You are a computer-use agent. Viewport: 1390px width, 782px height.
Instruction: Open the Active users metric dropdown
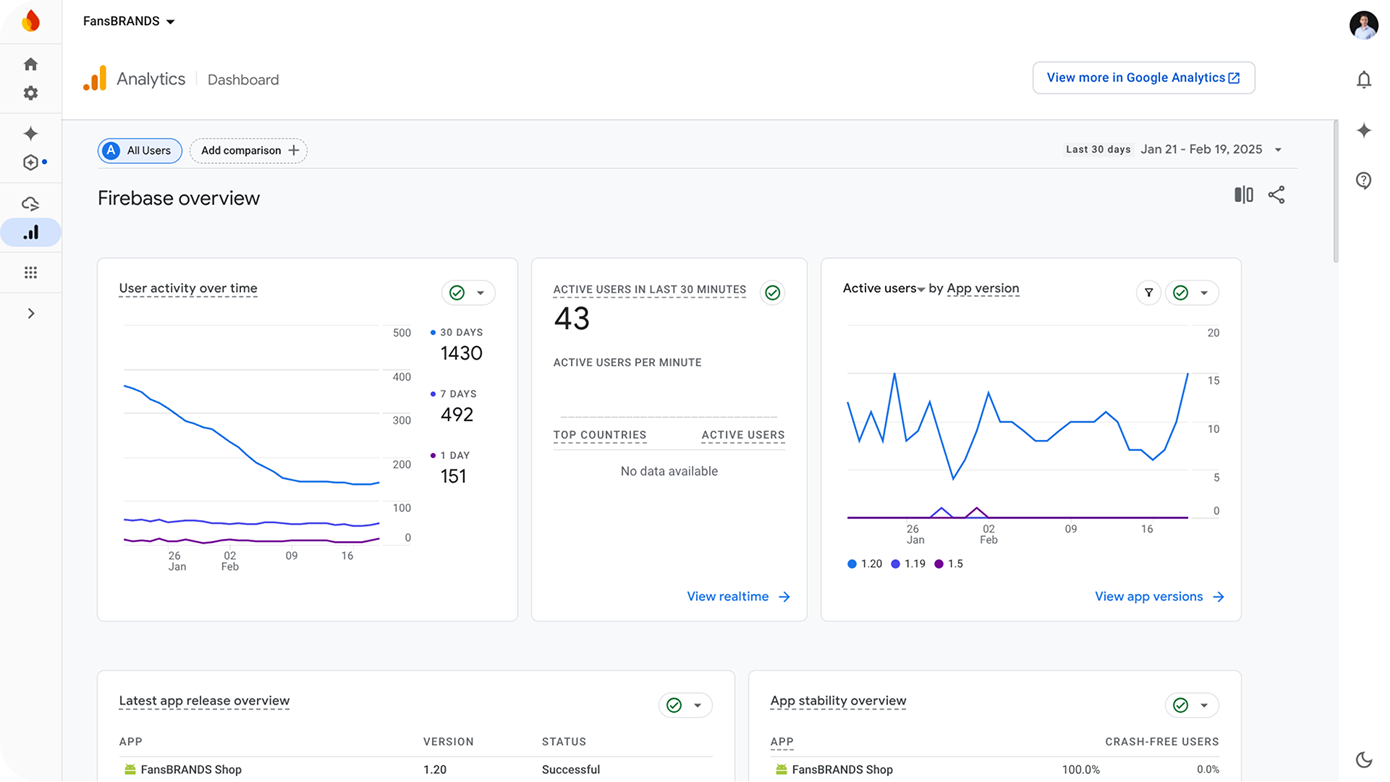click(x=884, y=288)
